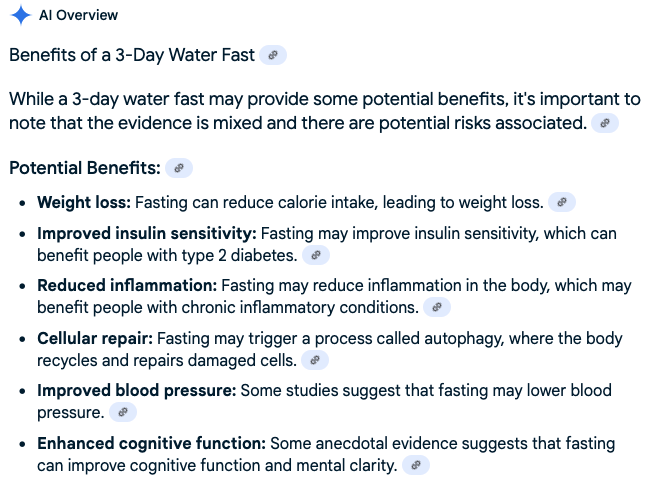Select the Improved insulin sensitivity bullet label
The height and width of the screenshot is (487, 652).
pos(147,234)
